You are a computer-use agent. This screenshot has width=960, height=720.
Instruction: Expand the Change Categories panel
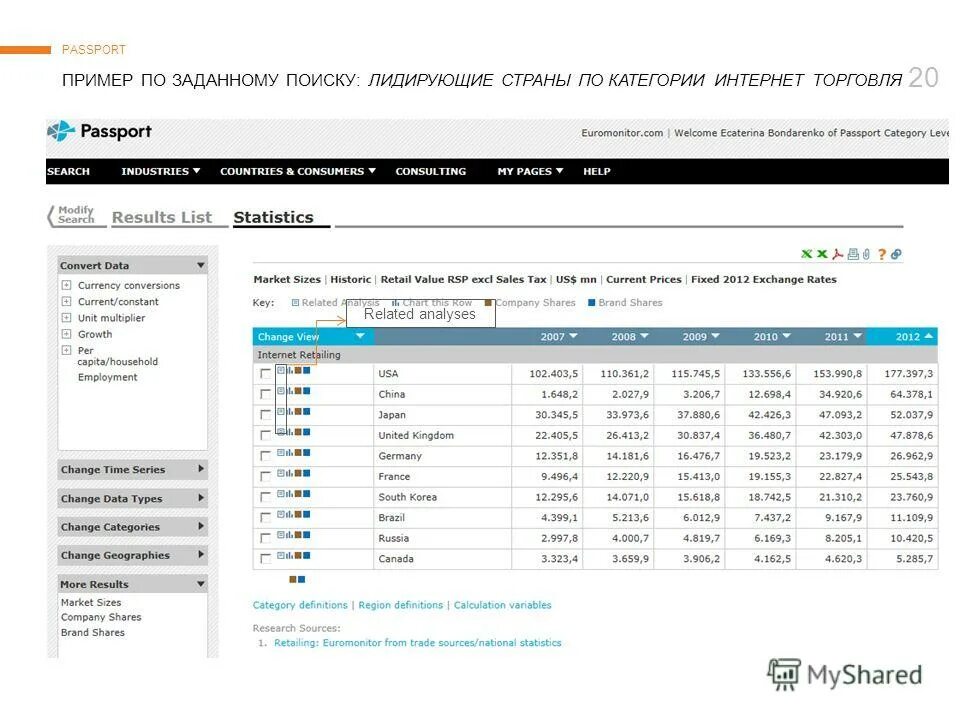[133, 527]
